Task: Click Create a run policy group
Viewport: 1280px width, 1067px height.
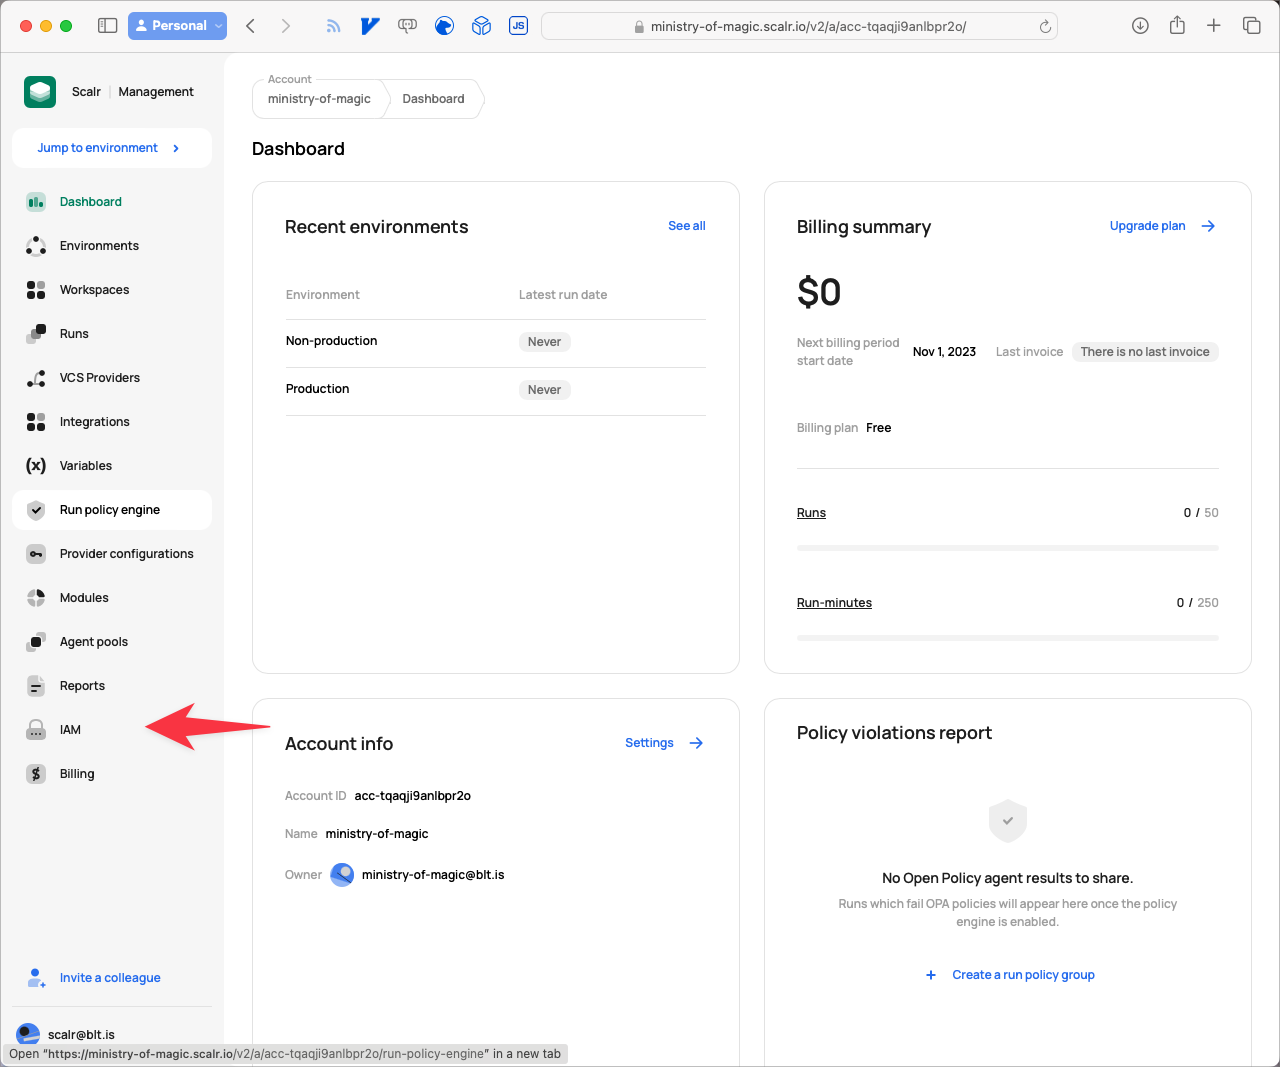Action: pos(1023,975)
